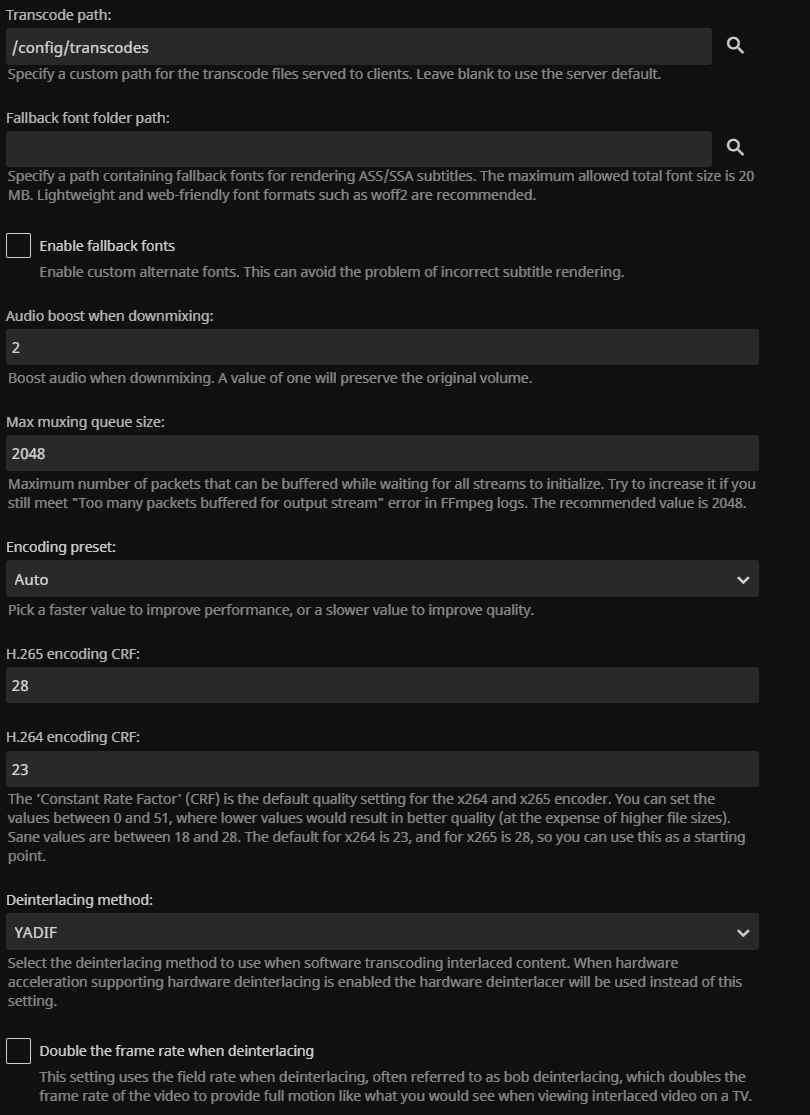Focus the Transcode path input field
This screenshot has width=810, height=1115.
[358, 46]
